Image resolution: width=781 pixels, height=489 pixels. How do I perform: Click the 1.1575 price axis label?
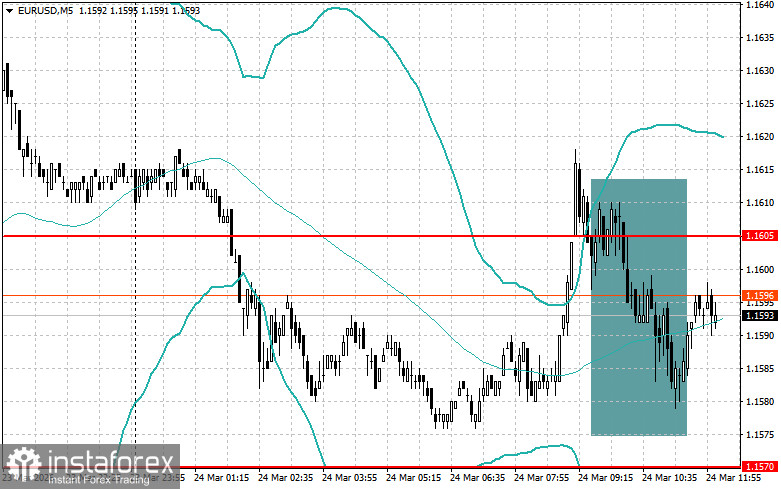[x=760, y=435]
